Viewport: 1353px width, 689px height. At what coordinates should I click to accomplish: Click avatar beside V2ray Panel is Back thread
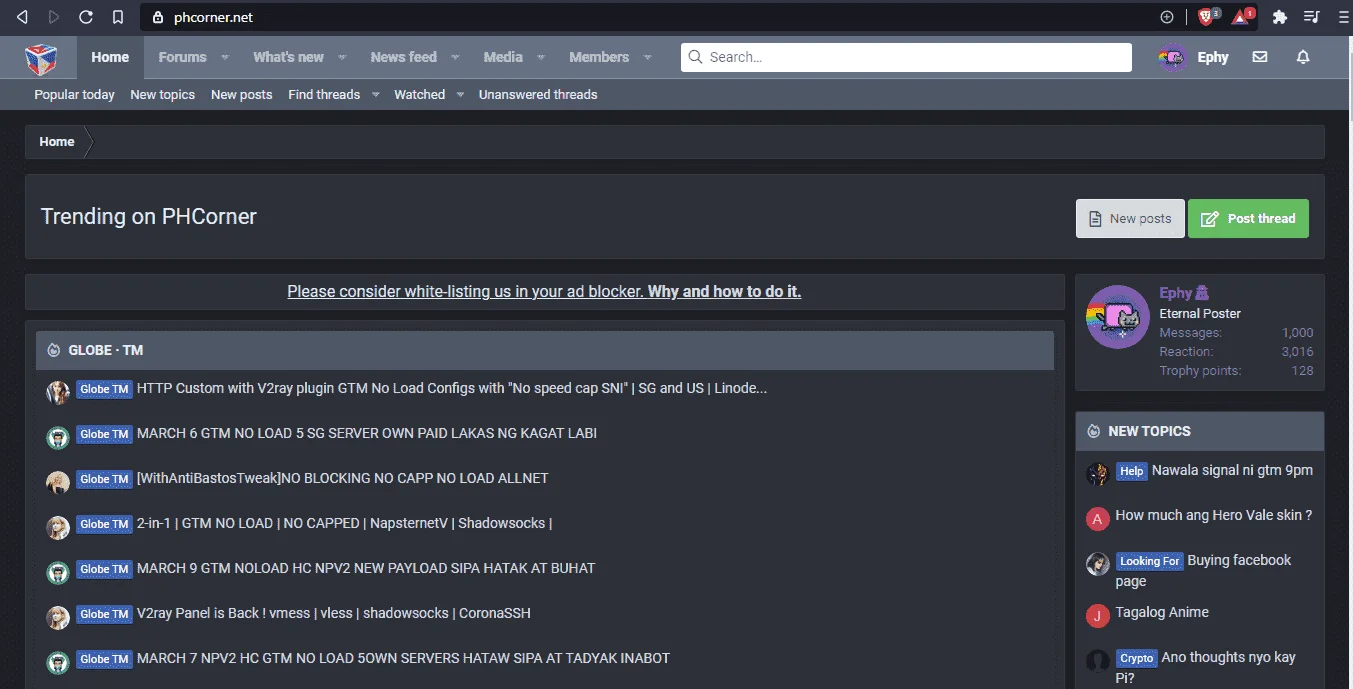[x=58, y=617]
